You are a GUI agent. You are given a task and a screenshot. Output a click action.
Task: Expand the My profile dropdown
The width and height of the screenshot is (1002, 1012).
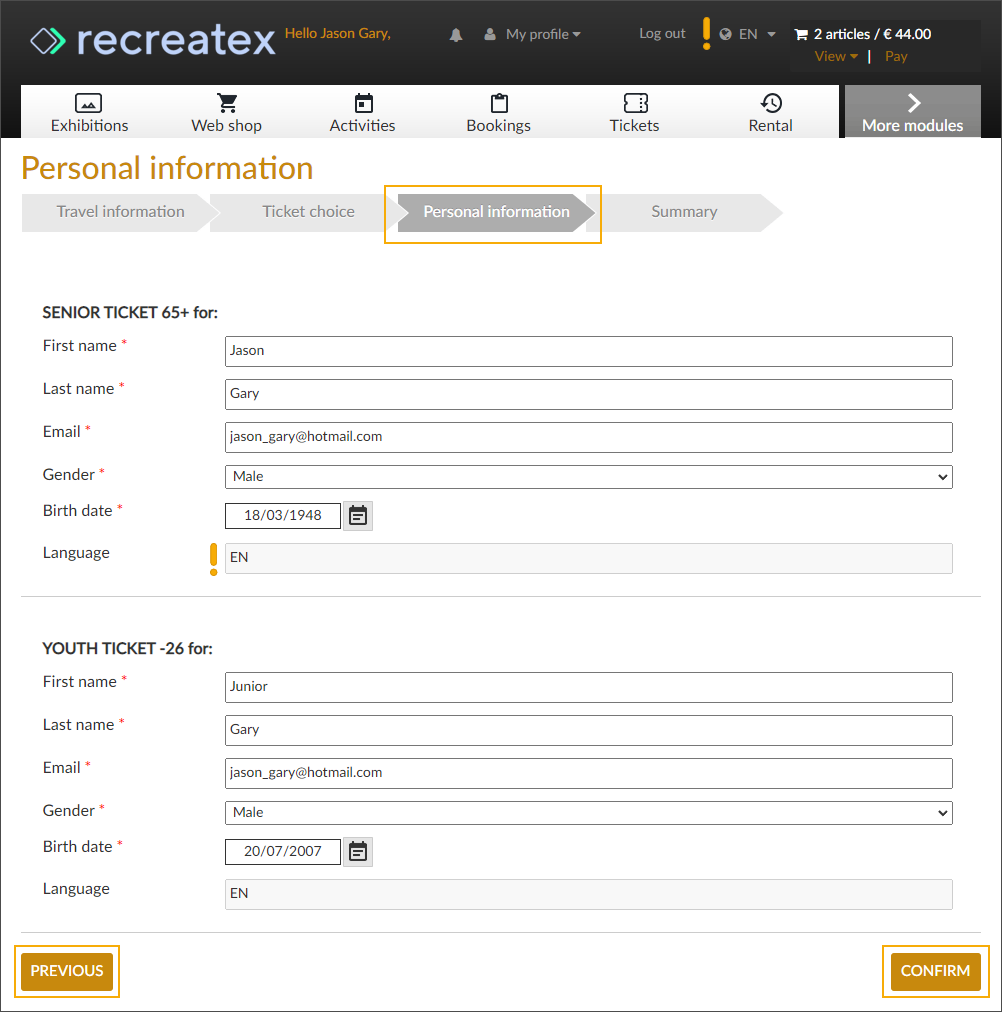[533, 34]
